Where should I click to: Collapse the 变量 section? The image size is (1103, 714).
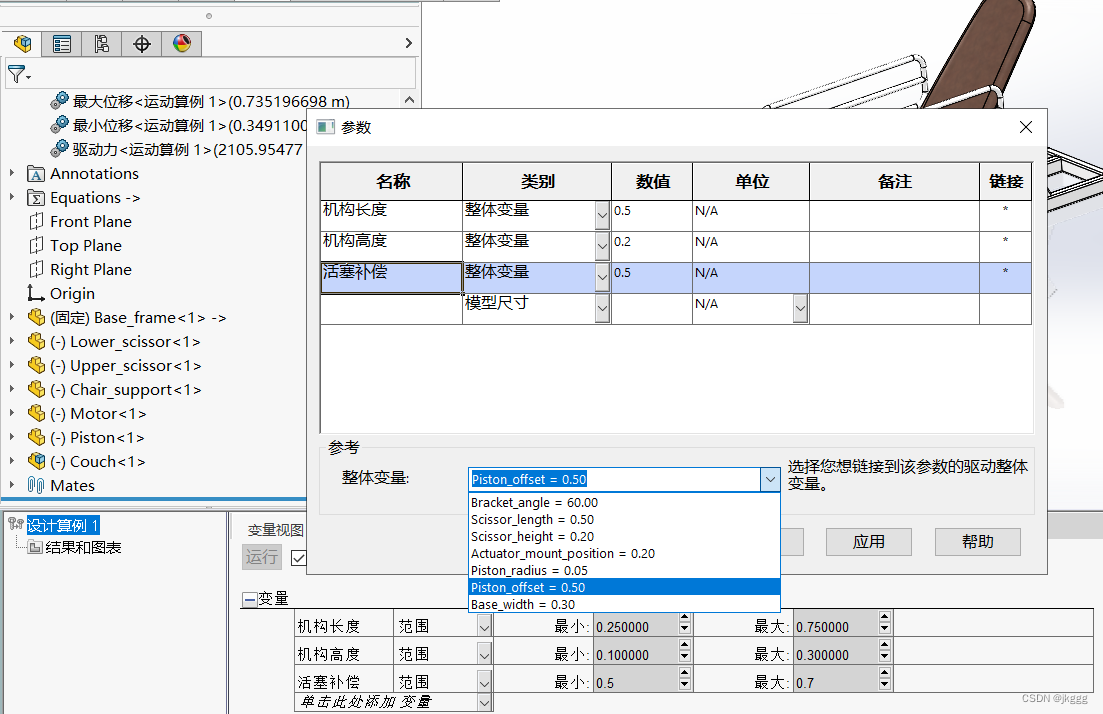(249, 599)
